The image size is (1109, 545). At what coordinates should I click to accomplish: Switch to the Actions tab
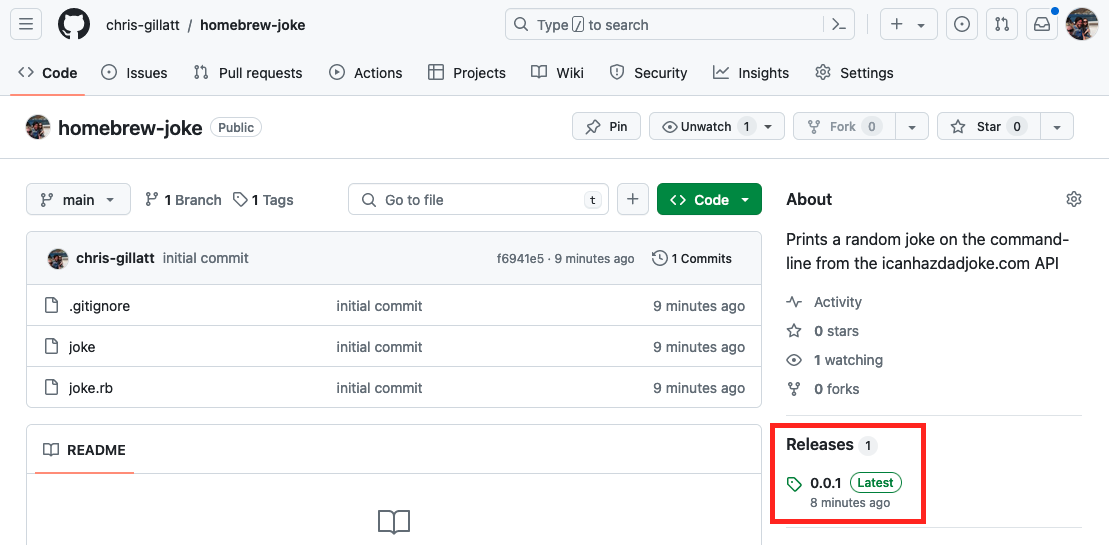(x=366, y=73)
